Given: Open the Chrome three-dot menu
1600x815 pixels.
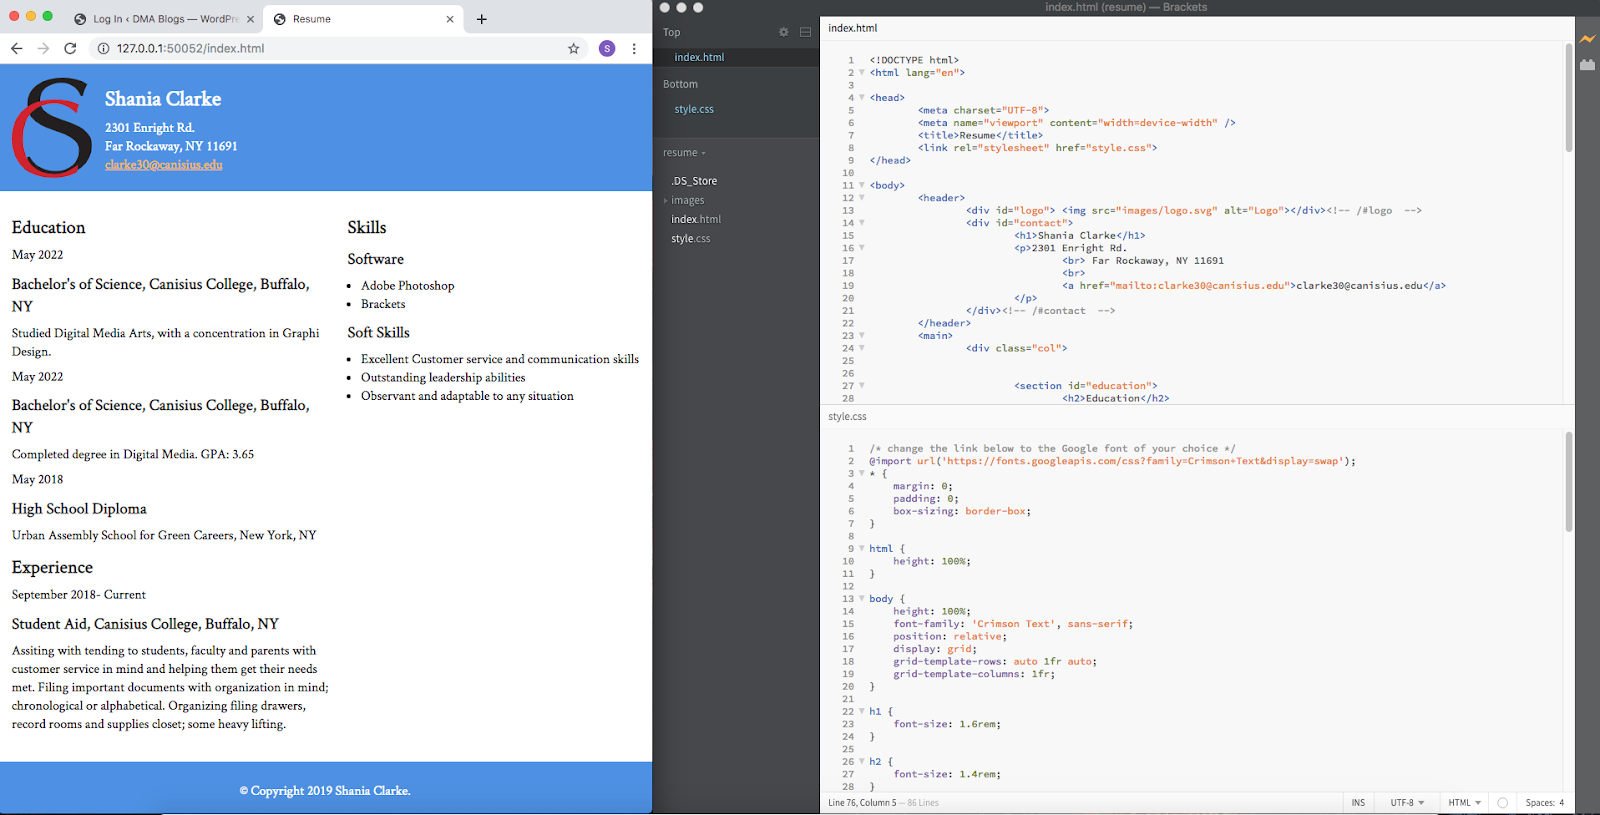Looking at the screenshot, I should coord(634,48).
